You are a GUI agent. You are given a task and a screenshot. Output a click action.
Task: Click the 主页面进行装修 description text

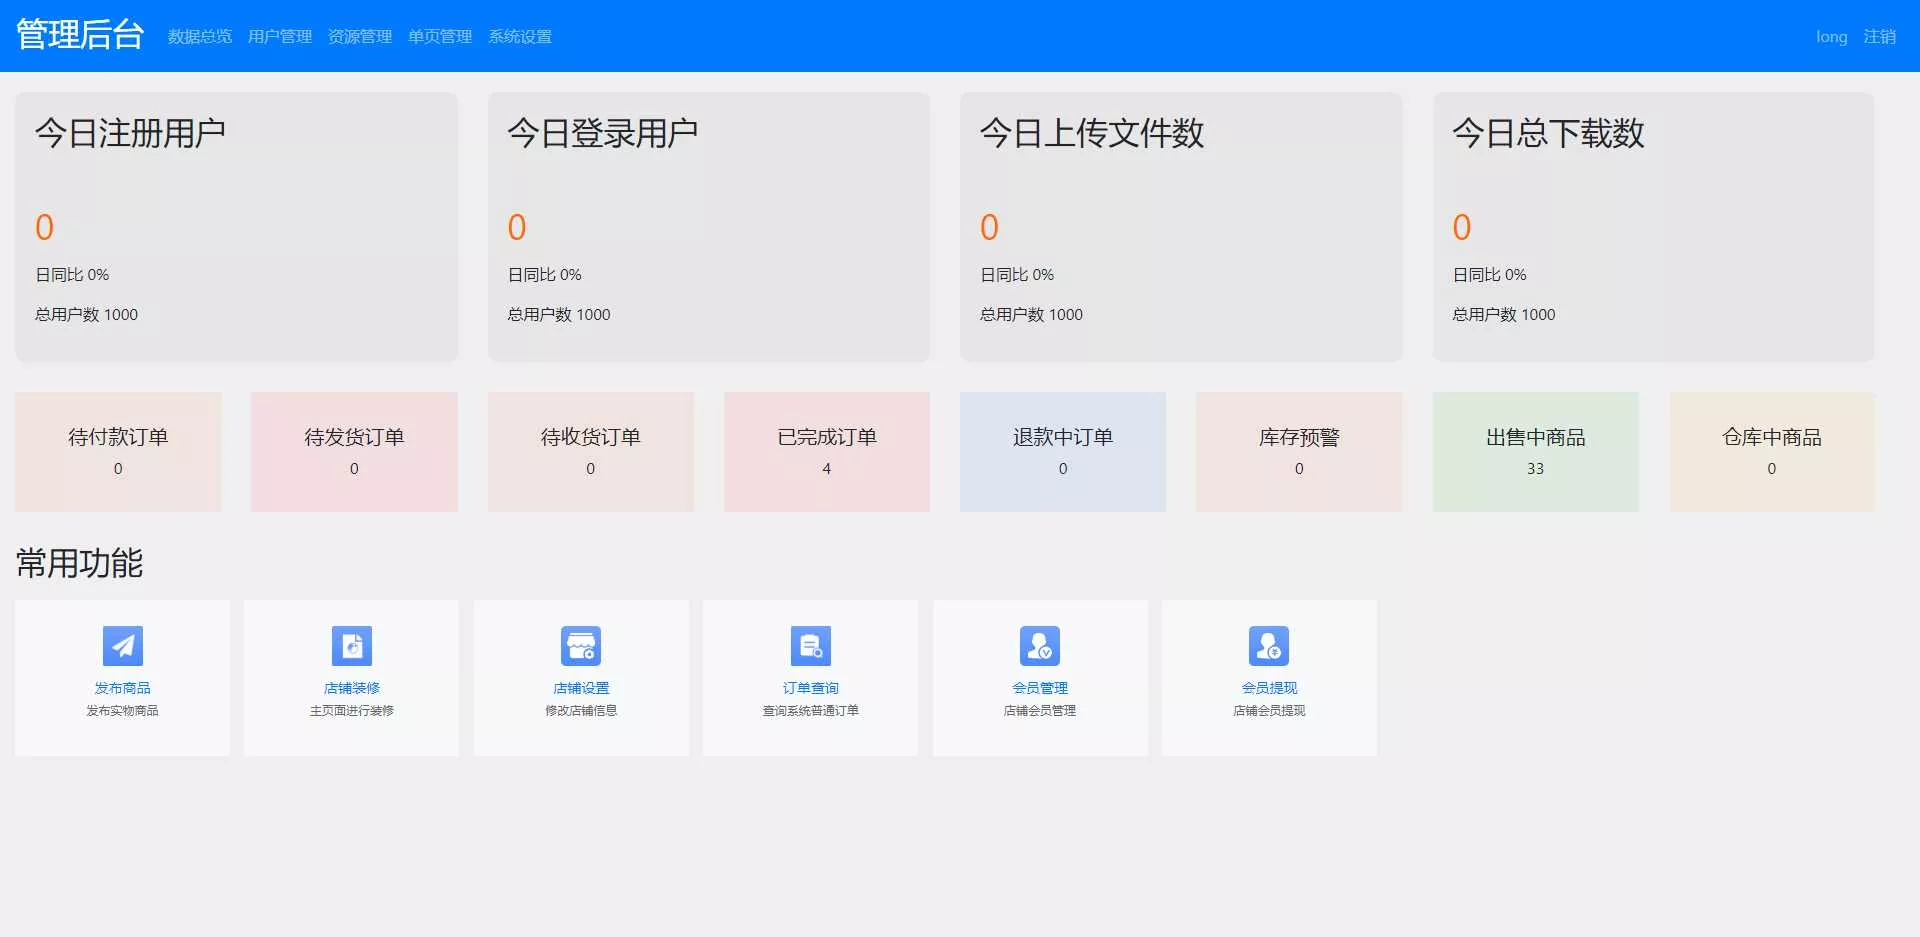[352, 711]
